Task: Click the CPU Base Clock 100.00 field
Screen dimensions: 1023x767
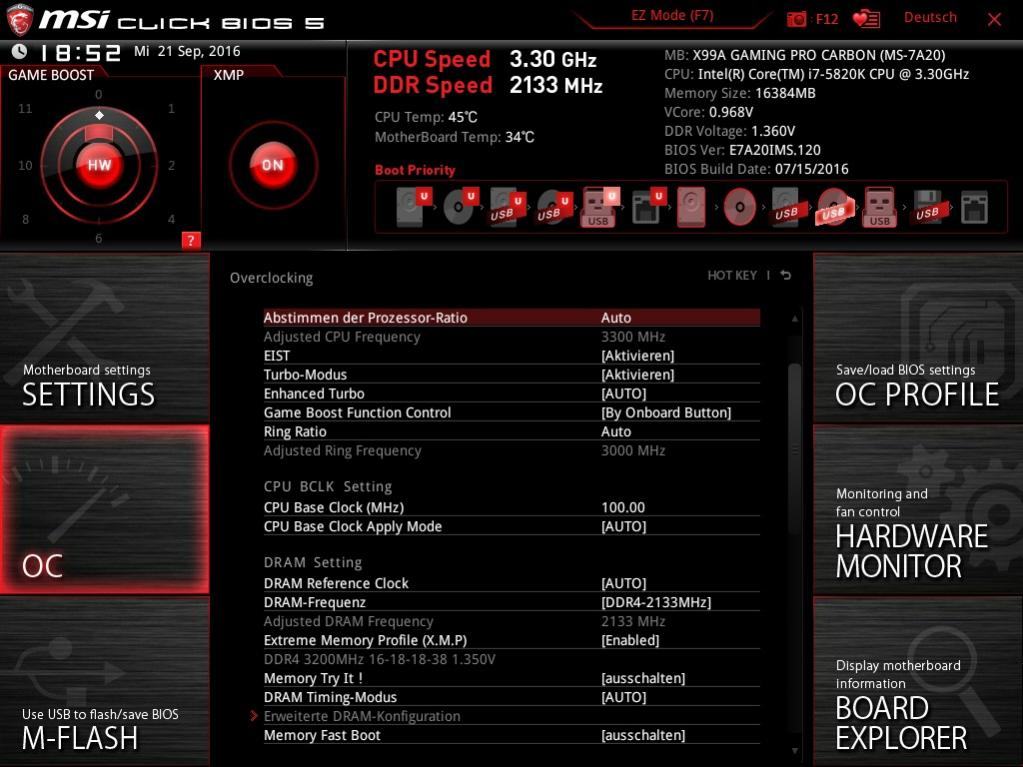Action: [x=623, y=507]
